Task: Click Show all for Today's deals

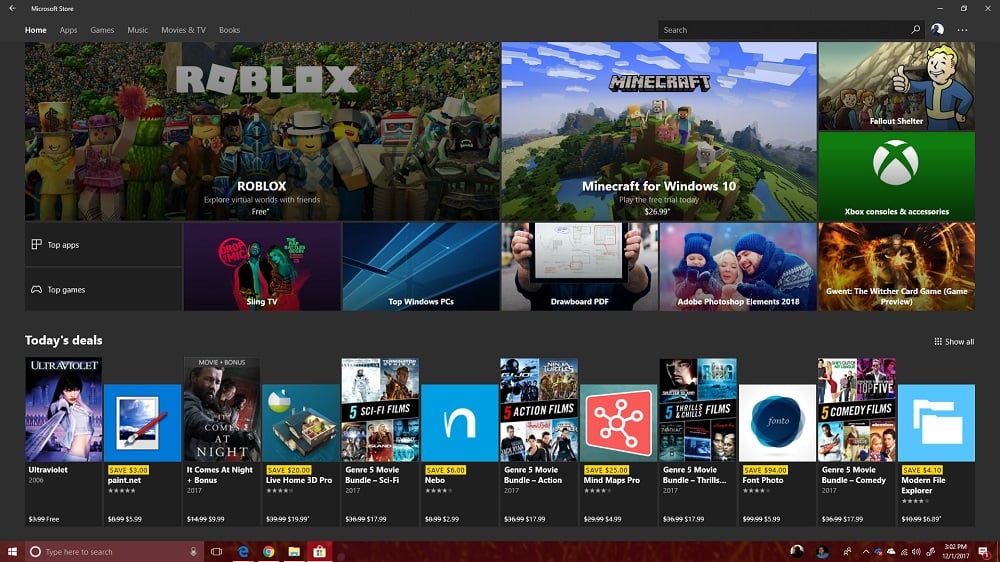Action: (x=954, y=342)
